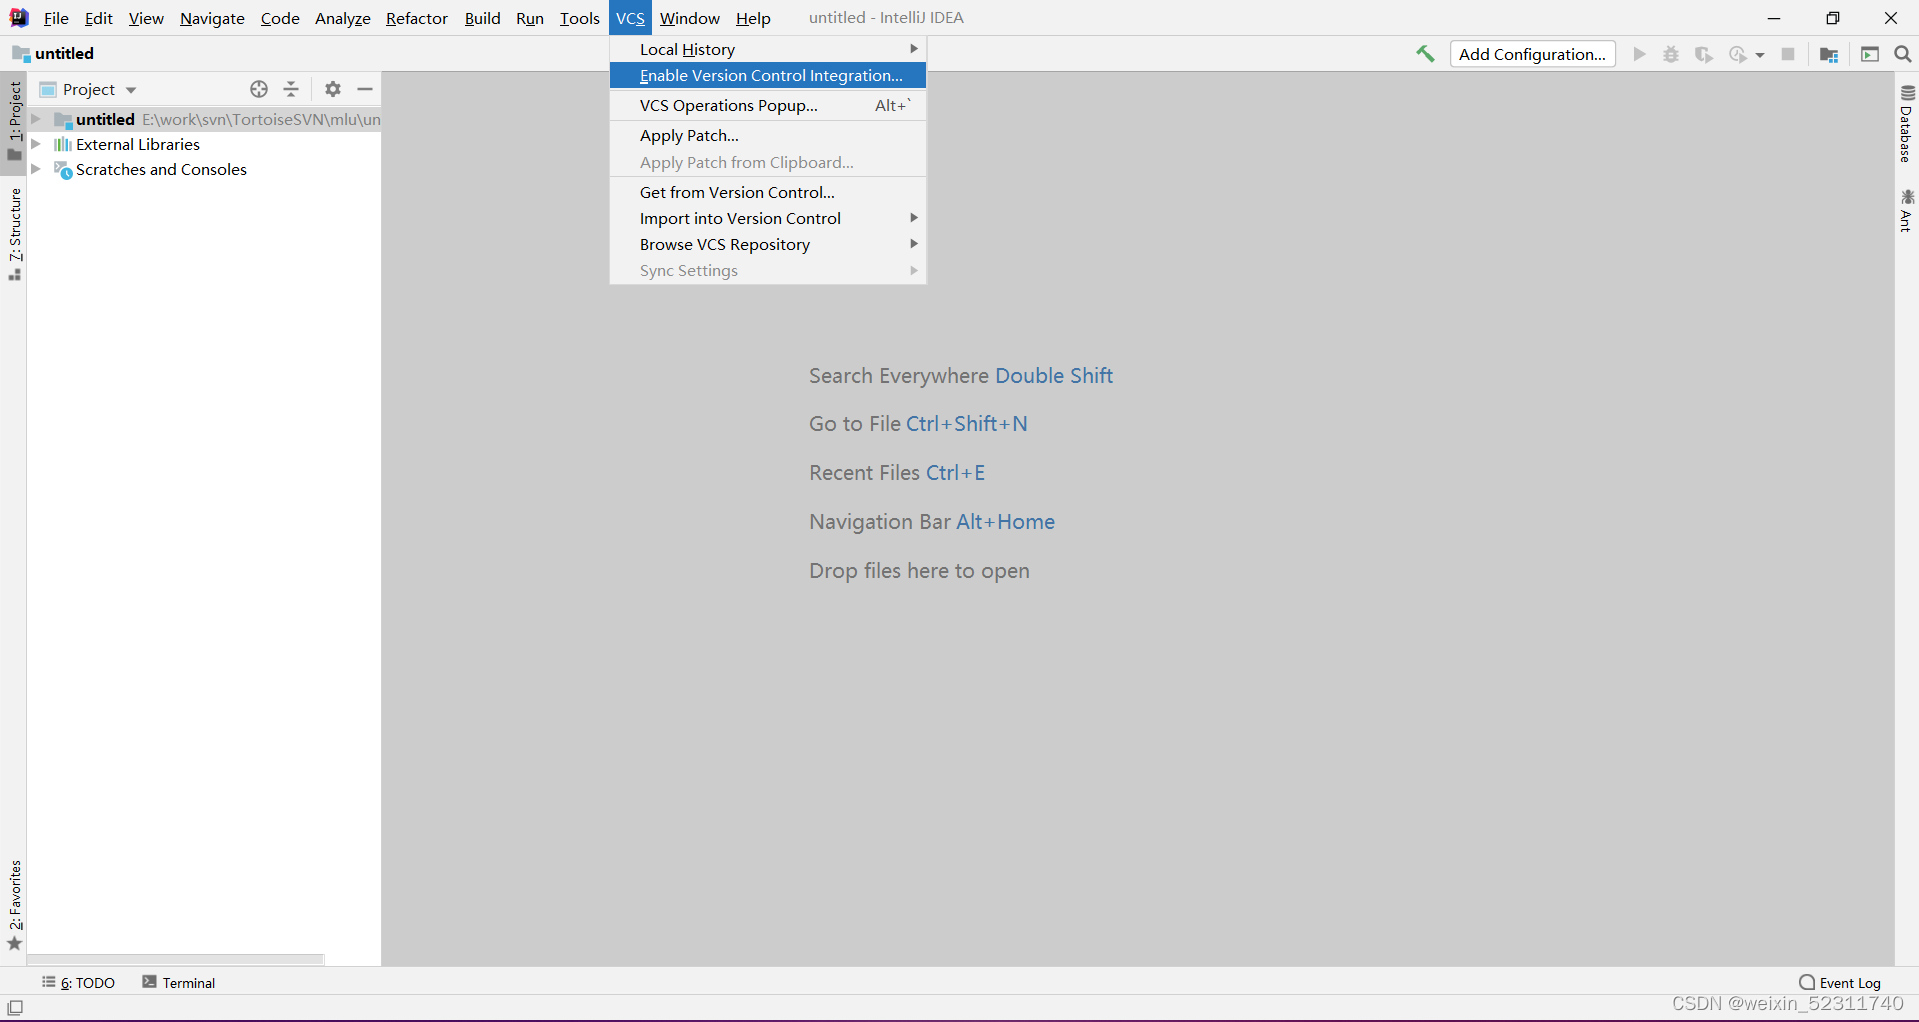The height and width of the screenshot is (1022, 1919).
Task: Open the 6: TODO tool window
Action: click(x=79, y=983)
